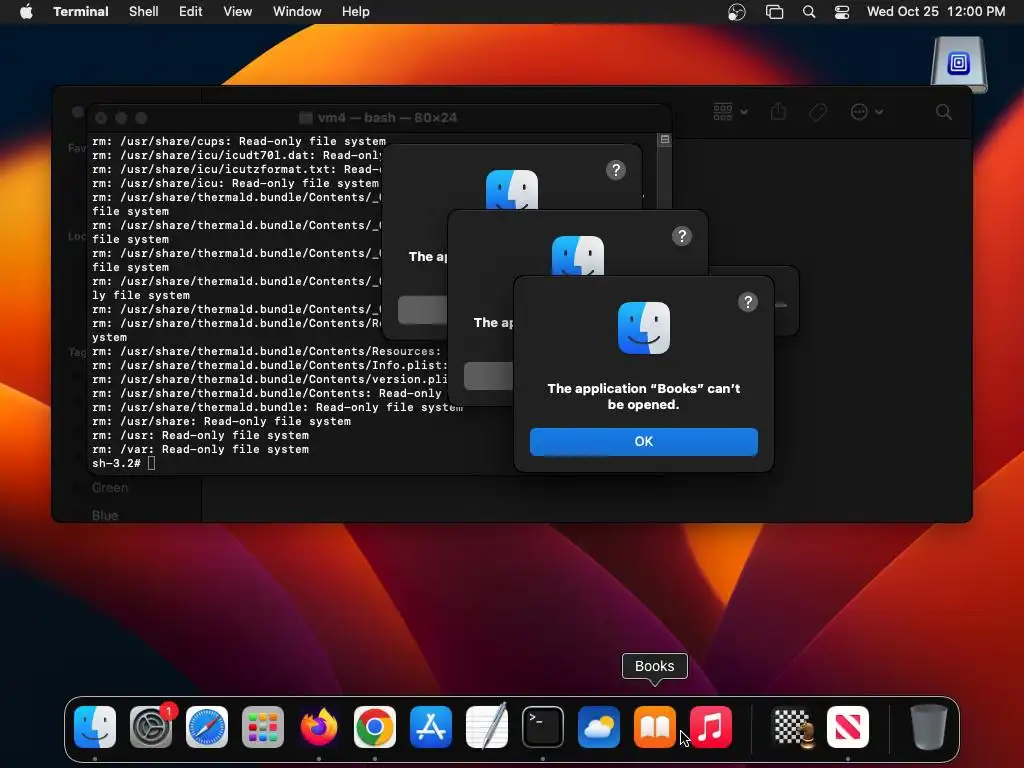Click the Siri-style menu bar status icon

click(x=737, y=12)
